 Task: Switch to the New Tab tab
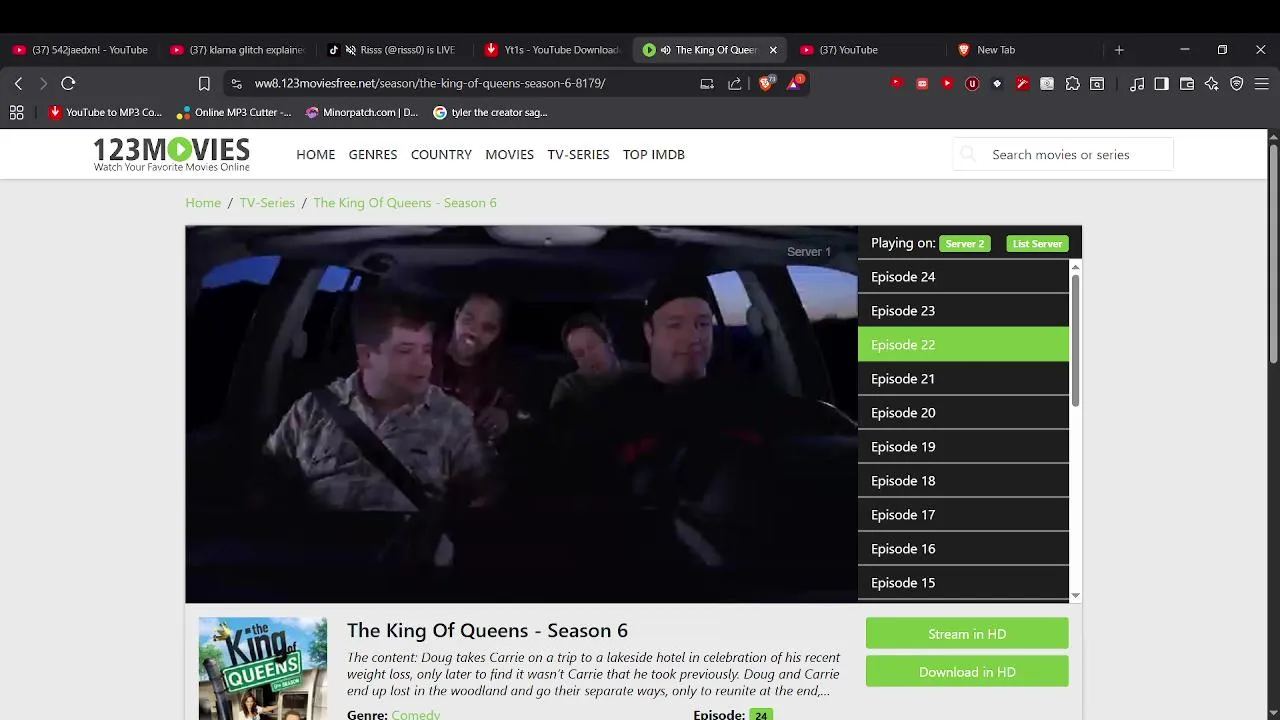[1023, 50]
